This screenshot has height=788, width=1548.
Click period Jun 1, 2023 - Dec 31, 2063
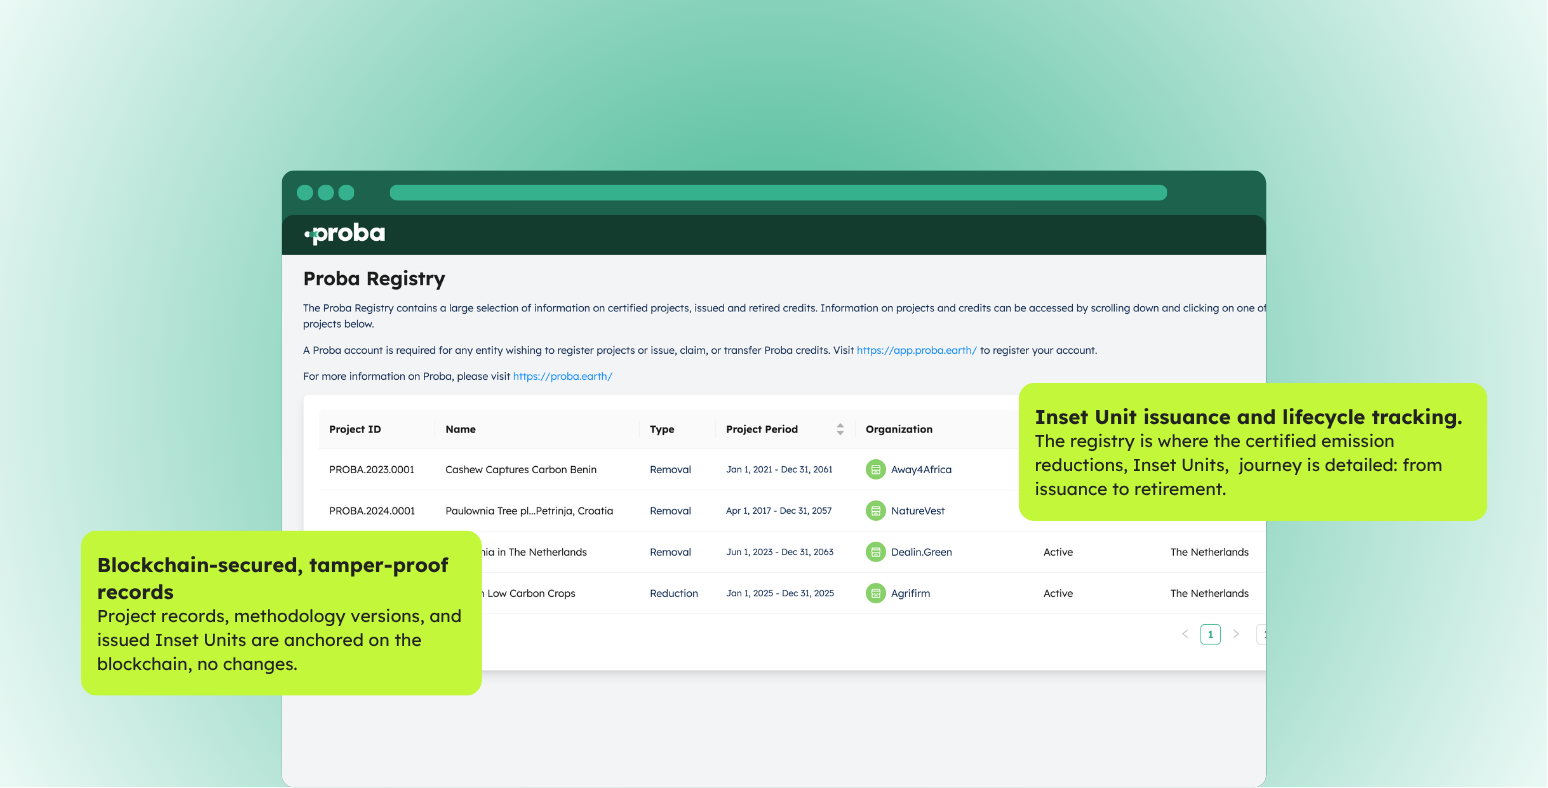[x=780, y=552]
